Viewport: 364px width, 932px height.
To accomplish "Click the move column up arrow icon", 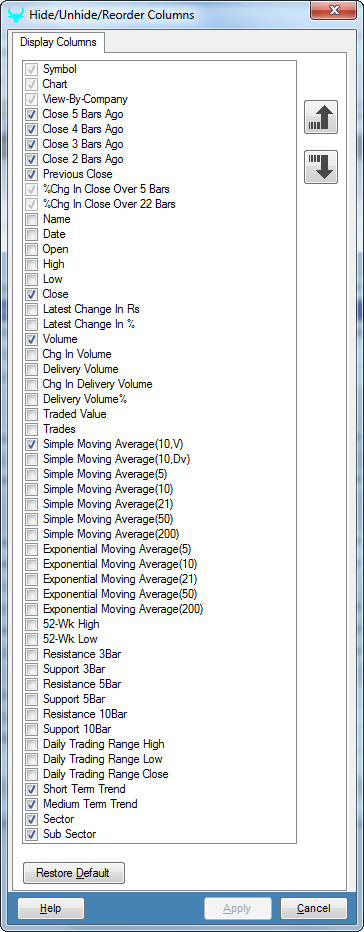I will [321, 117].
